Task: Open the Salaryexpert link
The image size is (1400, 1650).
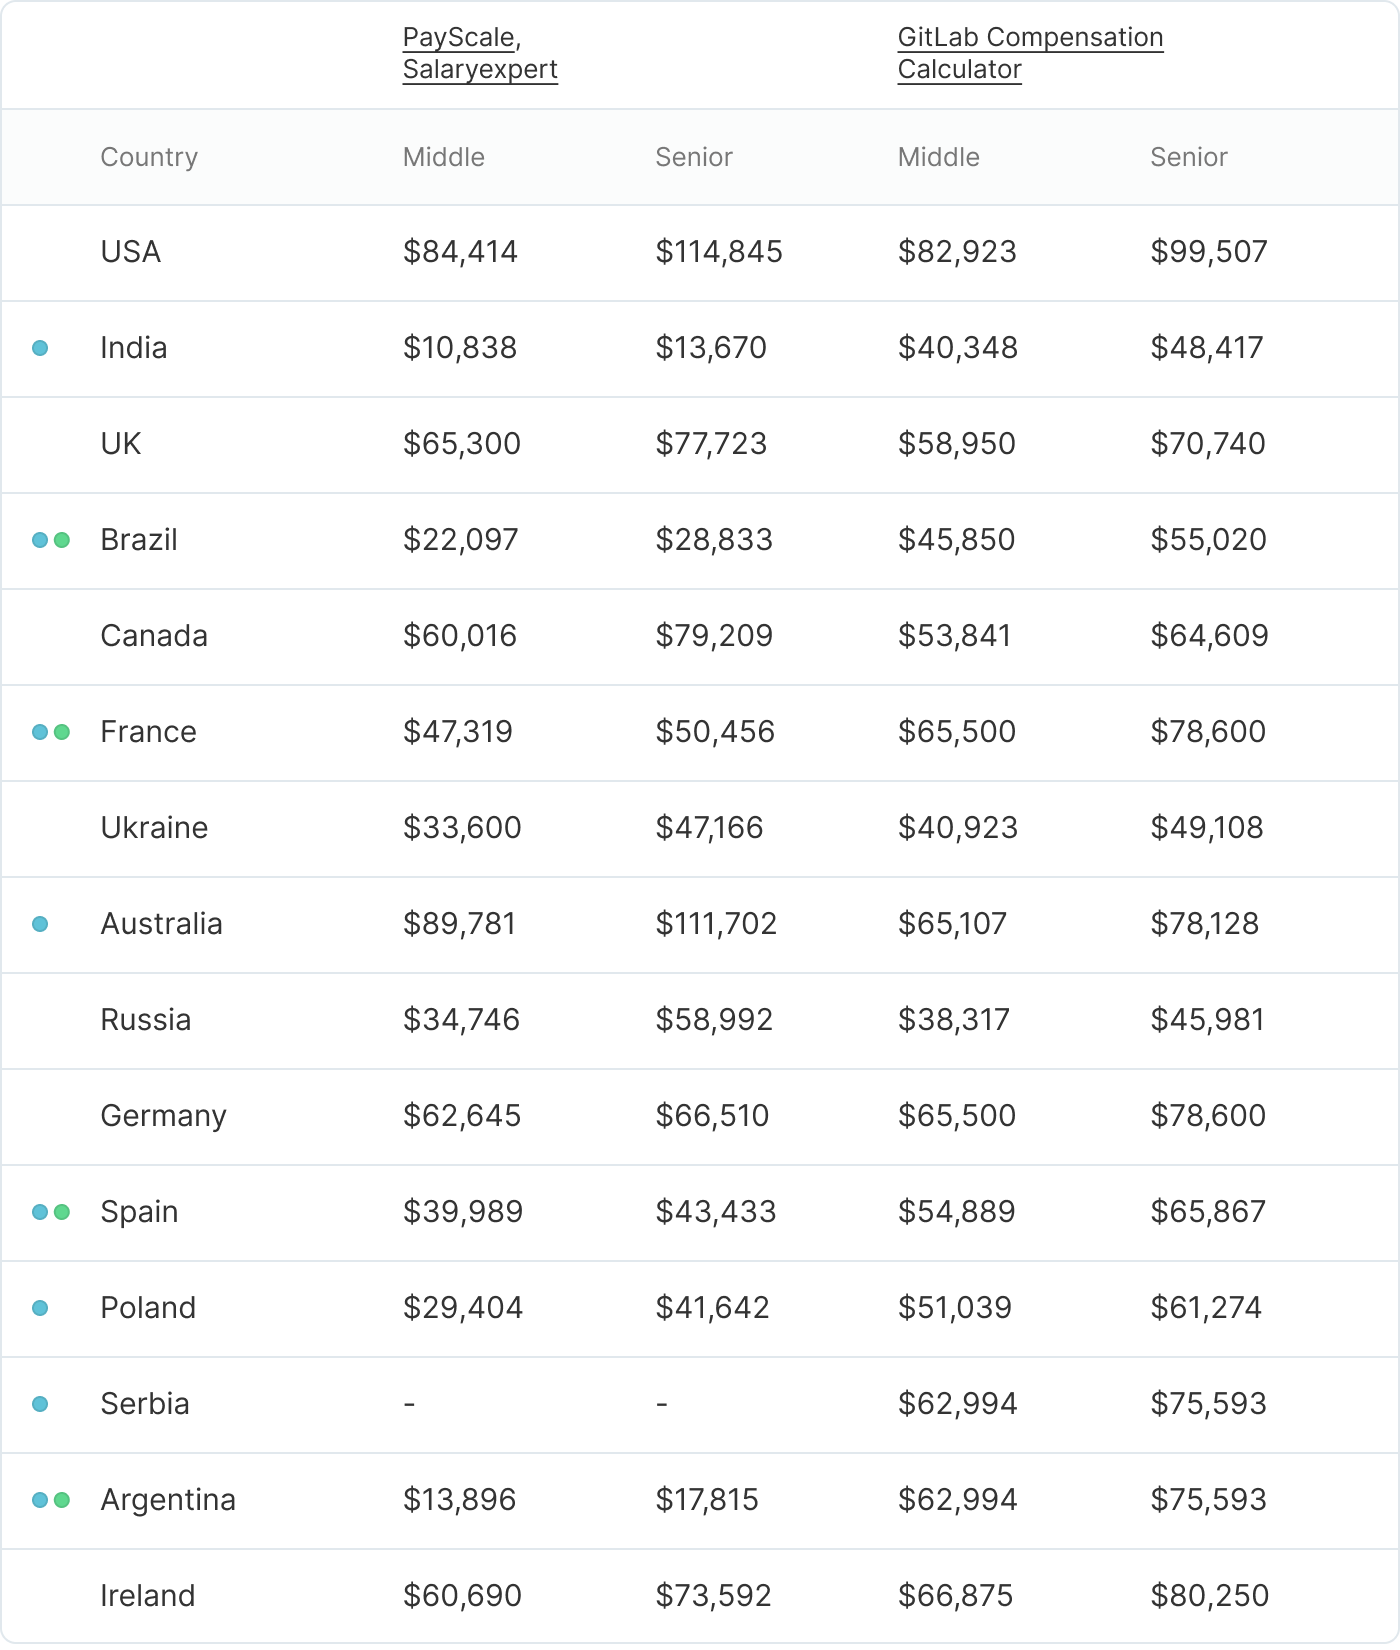Action: (480, 70)
